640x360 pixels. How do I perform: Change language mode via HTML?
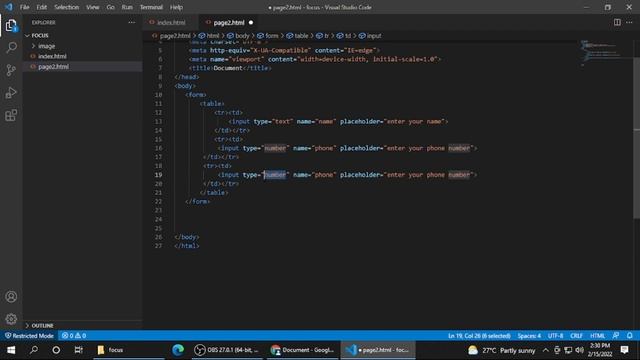[598, 336]
